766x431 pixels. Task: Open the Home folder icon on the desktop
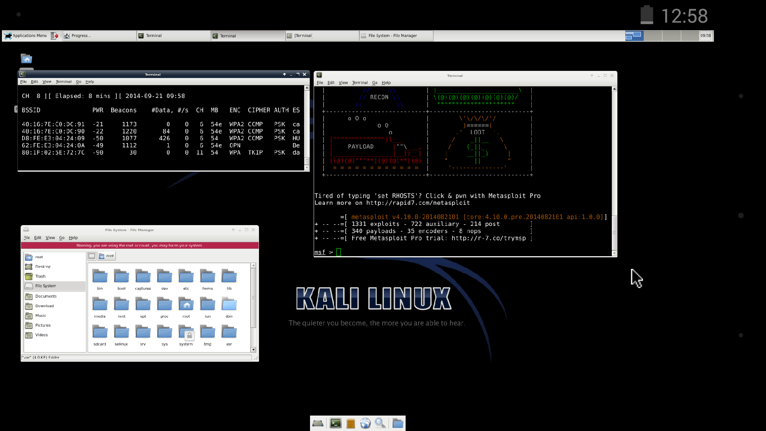click(x=26, y=59)
